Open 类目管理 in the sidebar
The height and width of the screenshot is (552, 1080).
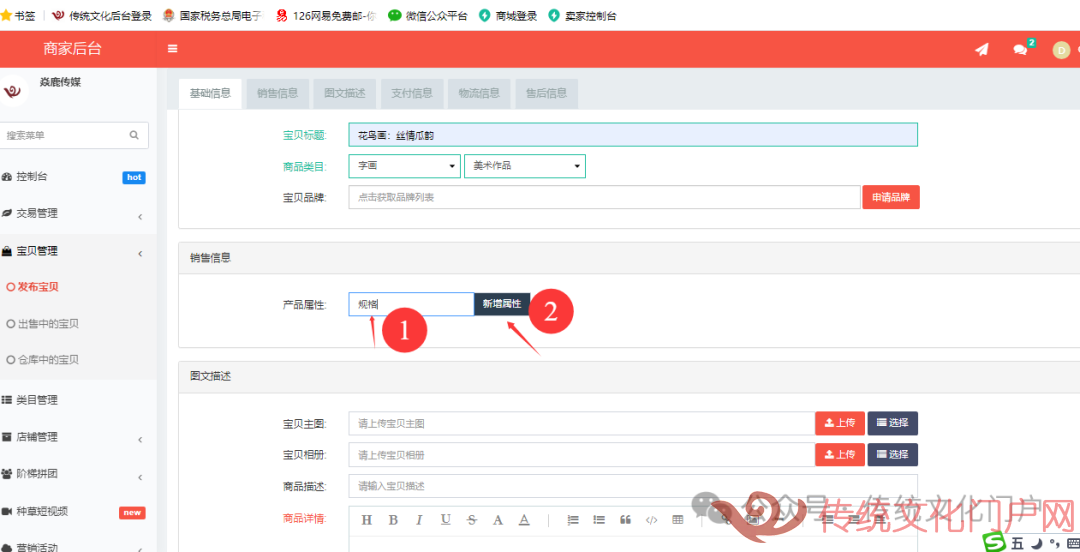pos(78,400)
